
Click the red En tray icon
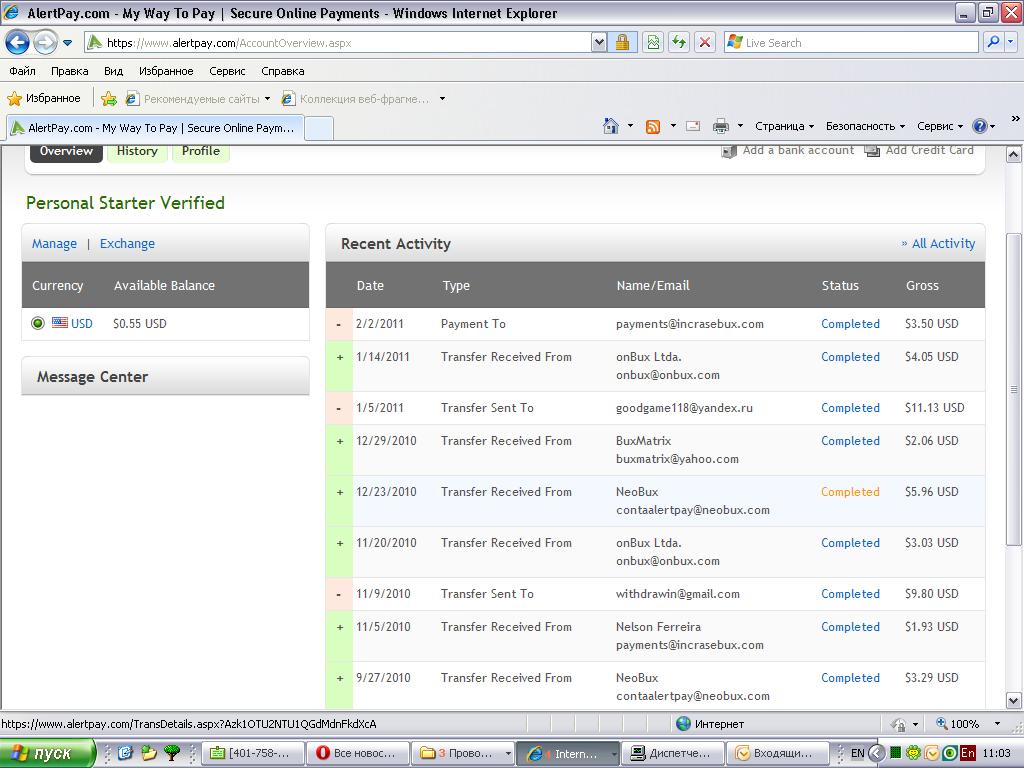[968, 753]
